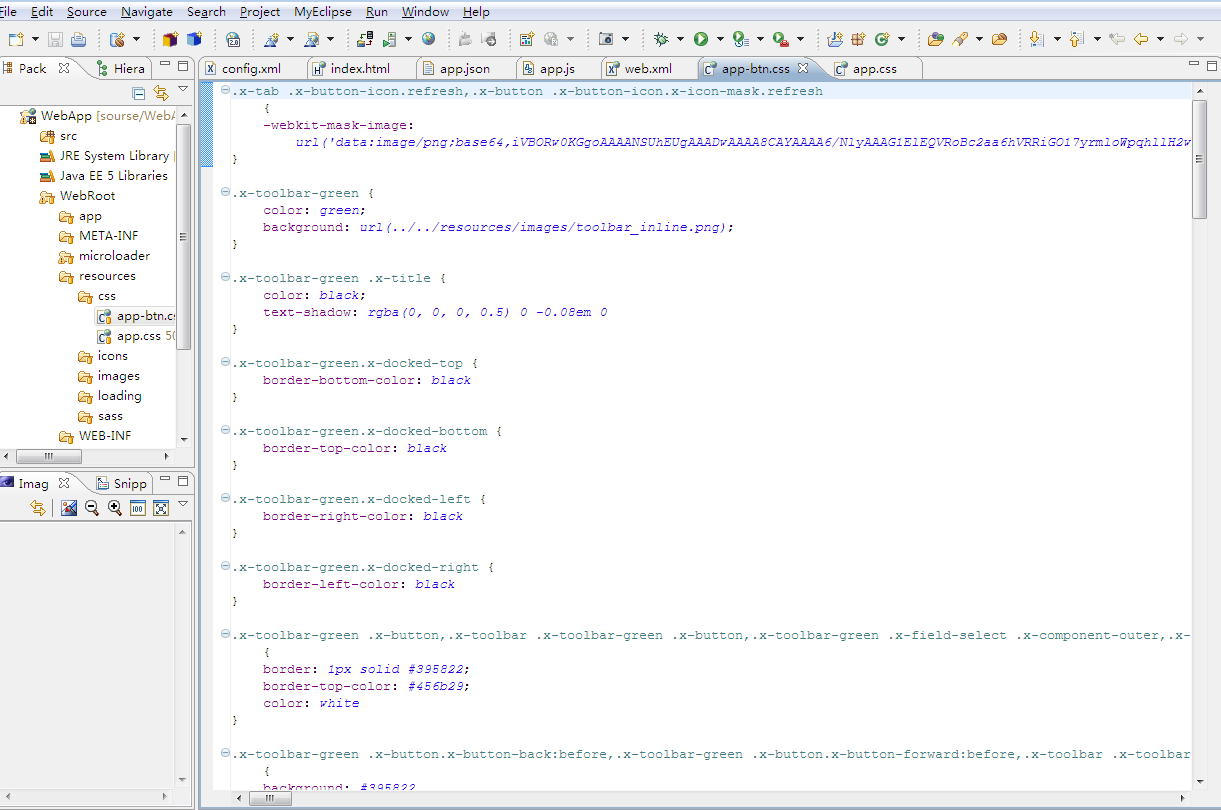Open the Run dropdown arrow
This screenshot has height=810, width=1221.
pos(720,40)
